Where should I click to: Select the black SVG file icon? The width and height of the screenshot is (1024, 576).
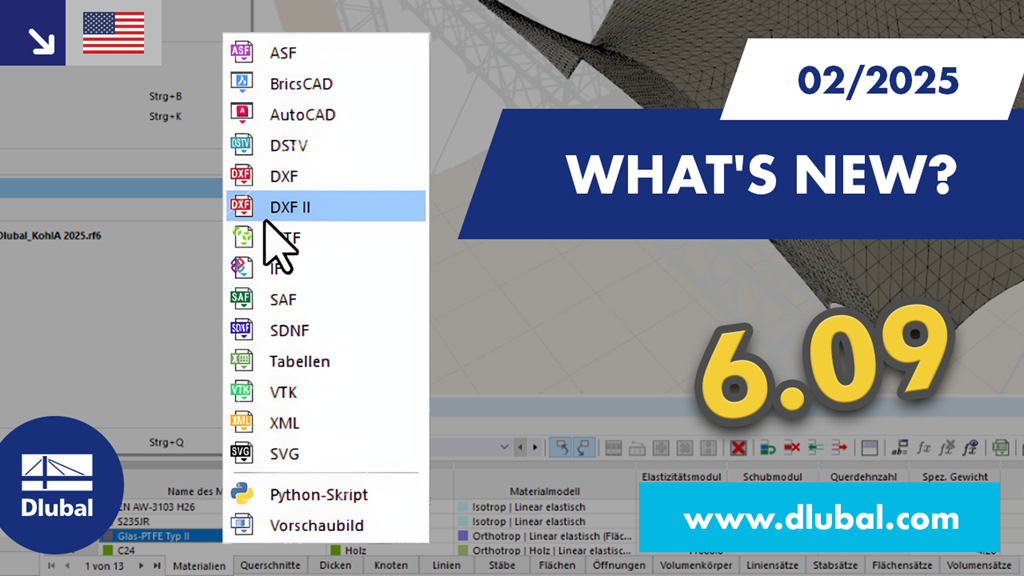click(242, 453)
